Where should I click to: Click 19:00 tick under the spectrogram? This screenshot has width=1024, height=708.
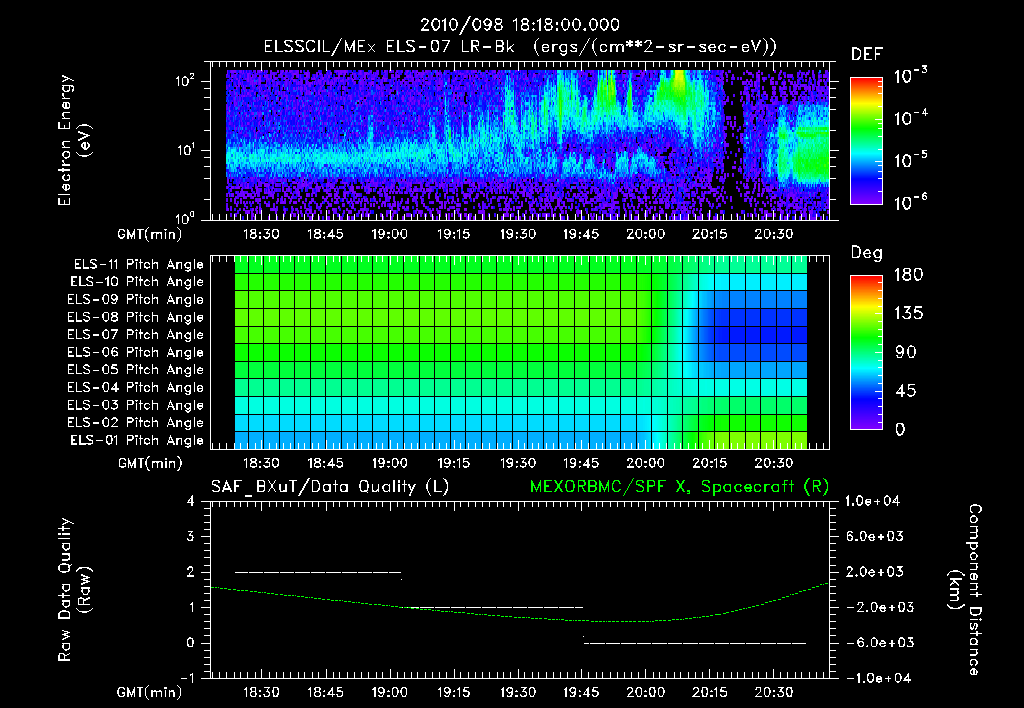click(x=389, y=234)
